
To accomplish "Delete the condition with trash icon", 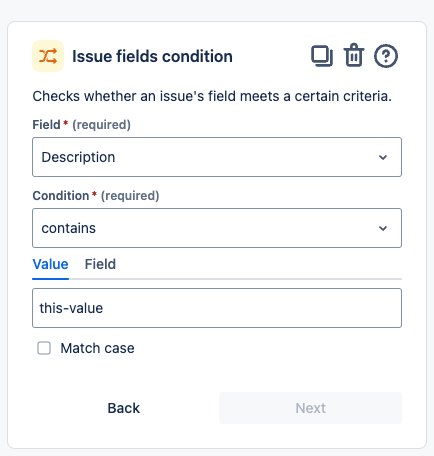I will pos(354,55).
